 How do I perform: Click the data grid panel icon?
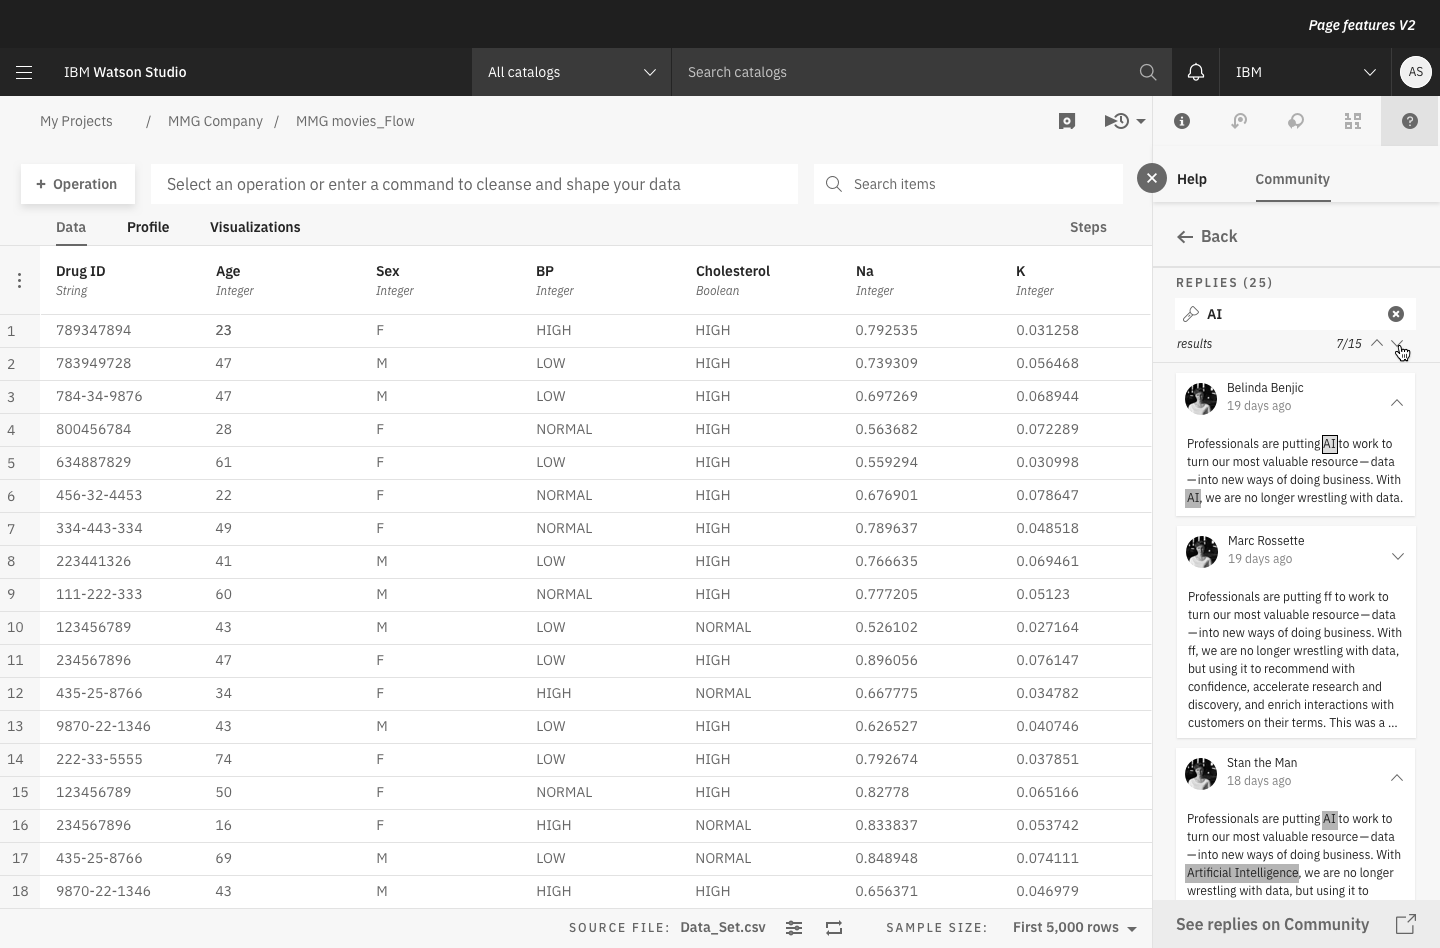pos(1353,121)
